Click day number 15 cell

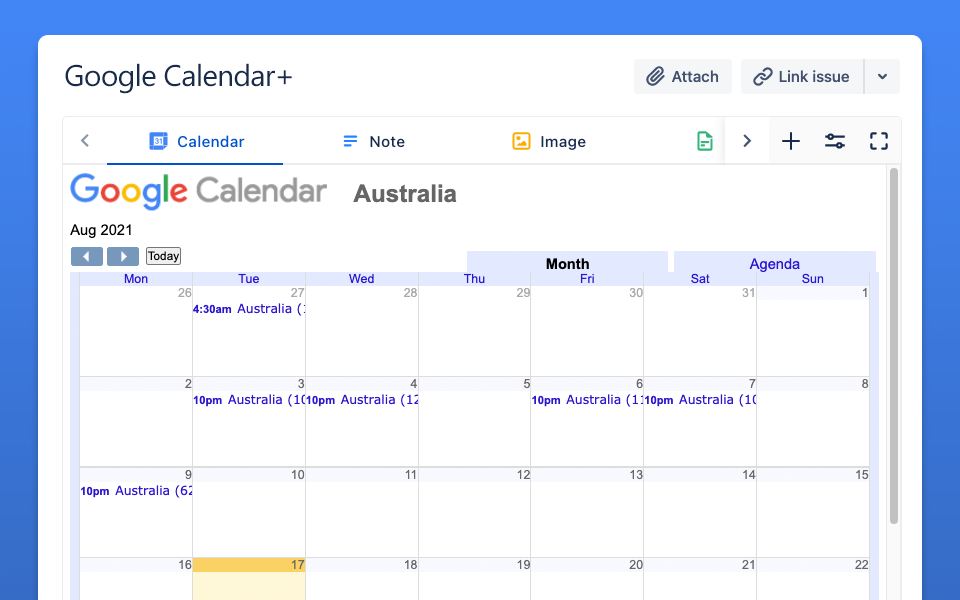click(812, 512)
